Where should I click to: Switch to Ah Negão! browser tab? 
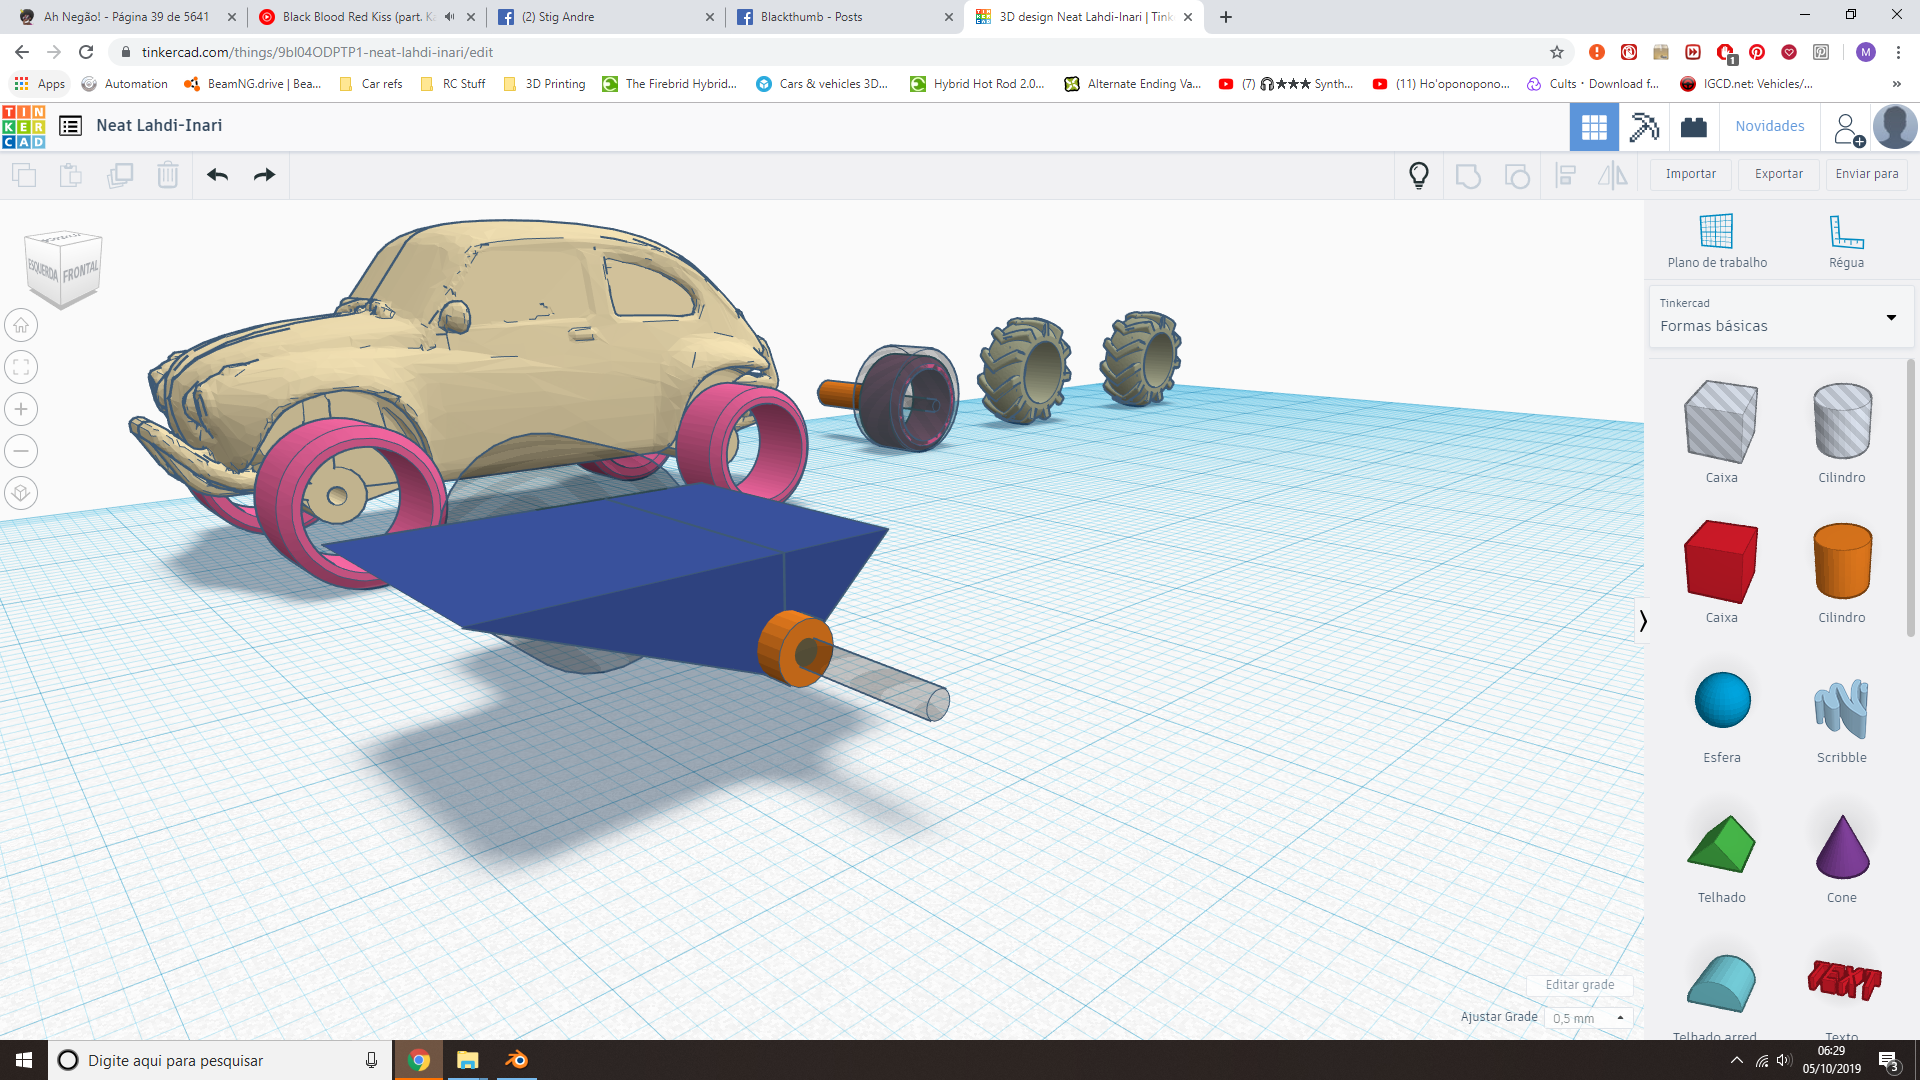(x=127, y=17)
